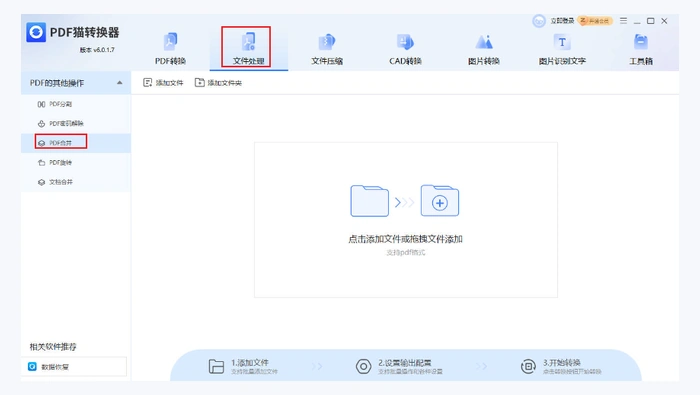The width and height of the screenshot is (700, 395).
Task: Click the 相关软件推荐 heading text
Action: click(53, 346)
